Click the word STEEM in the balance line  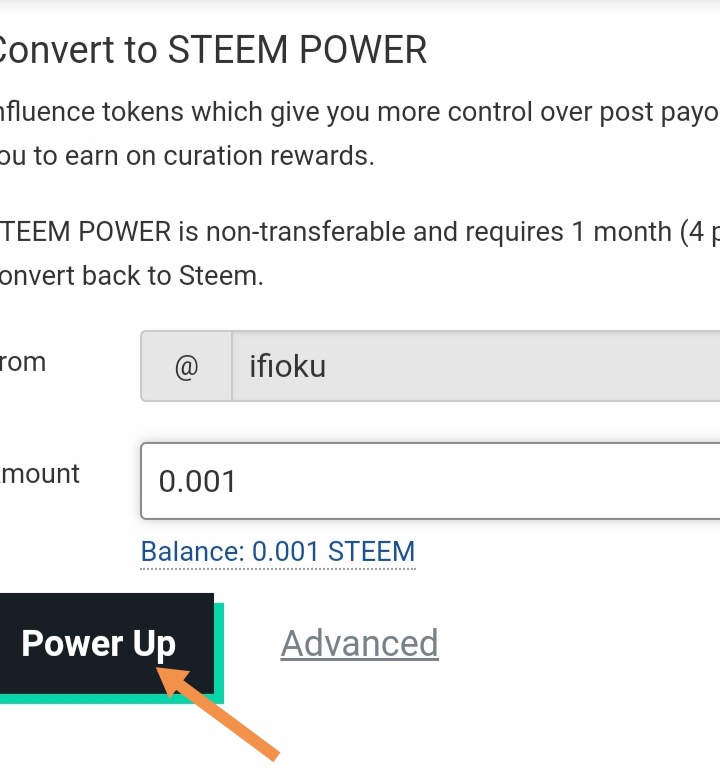pyautogui.click(x=371, y=552)
